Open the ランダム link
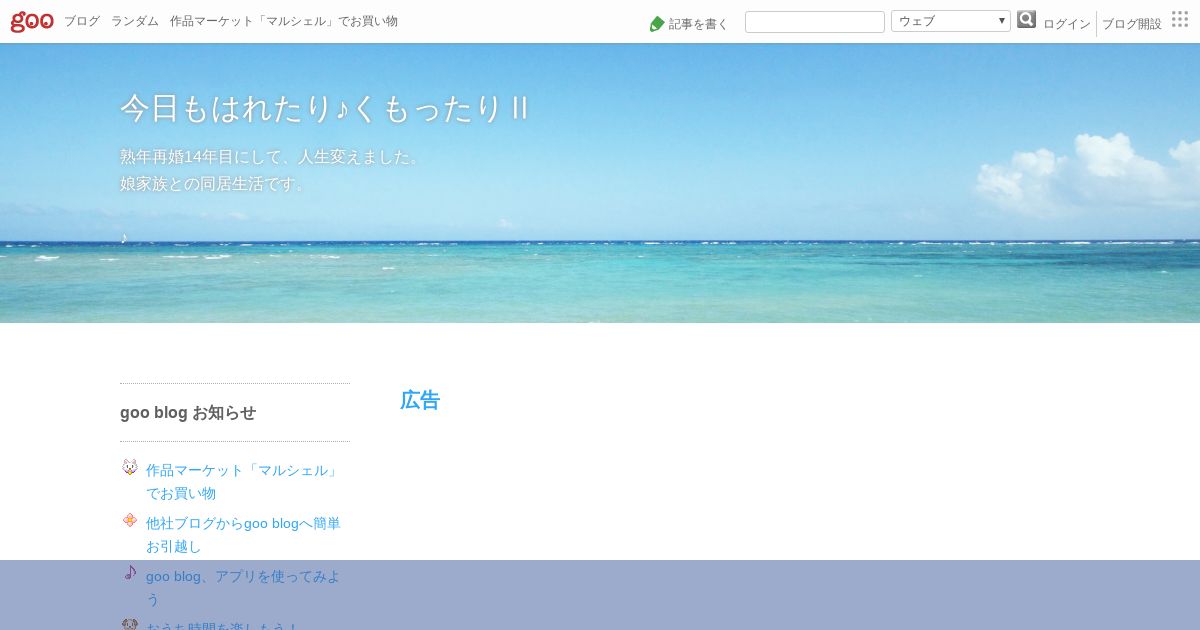The image size is (1200, 630). (135, 21)
